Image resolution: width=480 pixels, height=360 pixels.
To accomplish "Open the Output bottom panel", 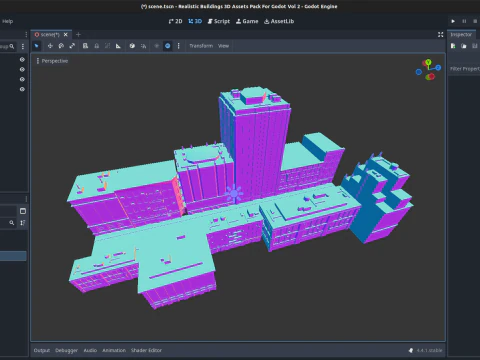I will pos(42,350).
